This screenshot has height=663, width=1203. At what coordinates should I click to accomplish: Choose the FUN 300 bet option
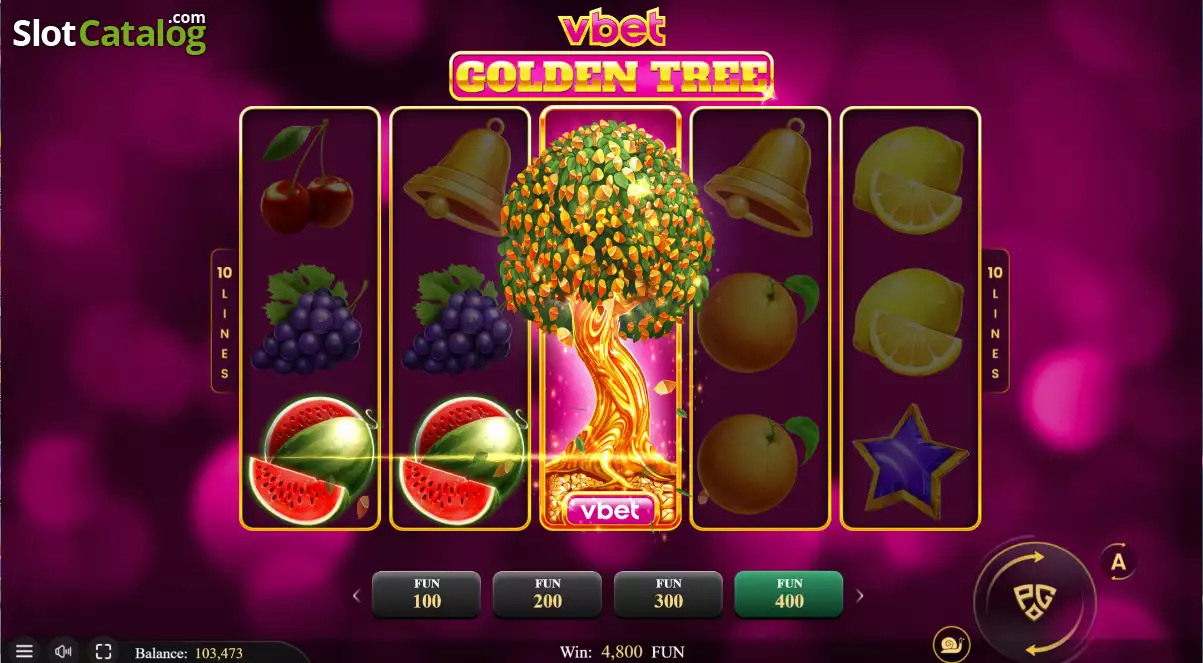(x=668, y=594)
